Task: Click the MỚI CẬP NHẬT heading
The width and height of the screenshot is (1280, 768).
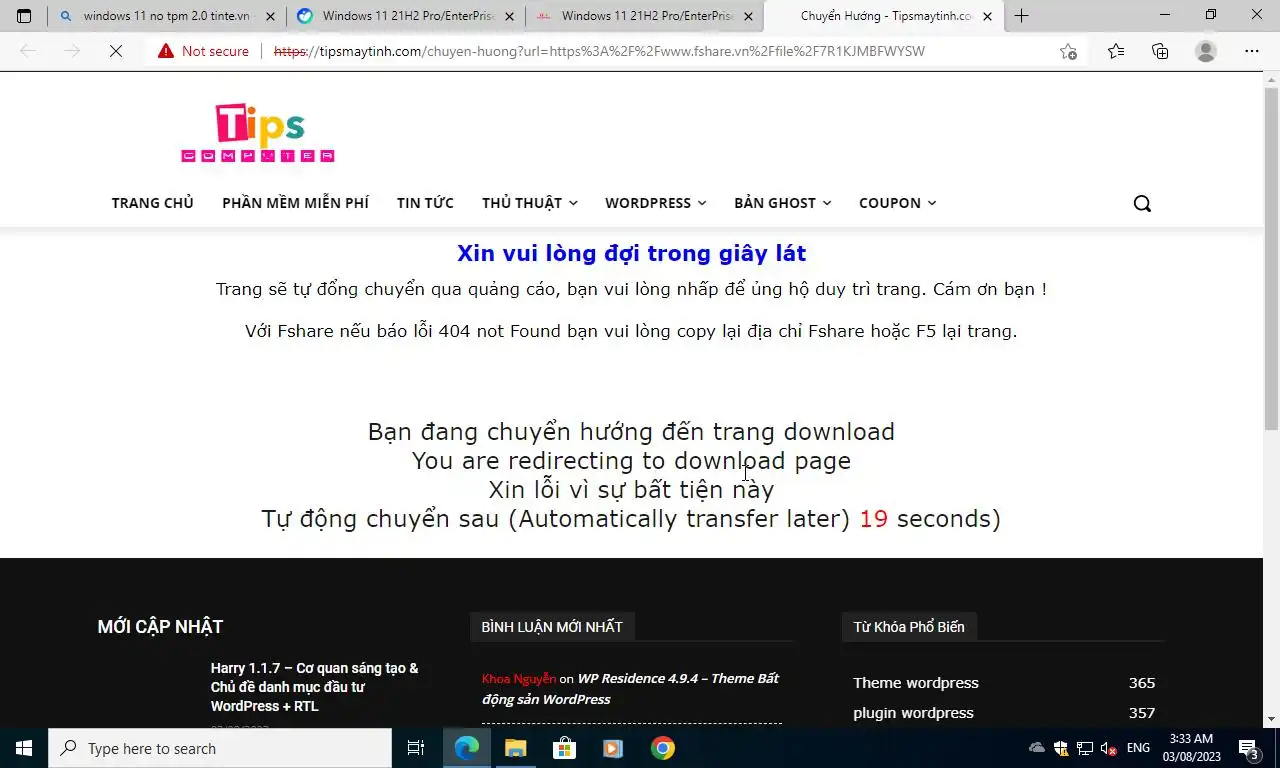Action: (x=160, y=627)
